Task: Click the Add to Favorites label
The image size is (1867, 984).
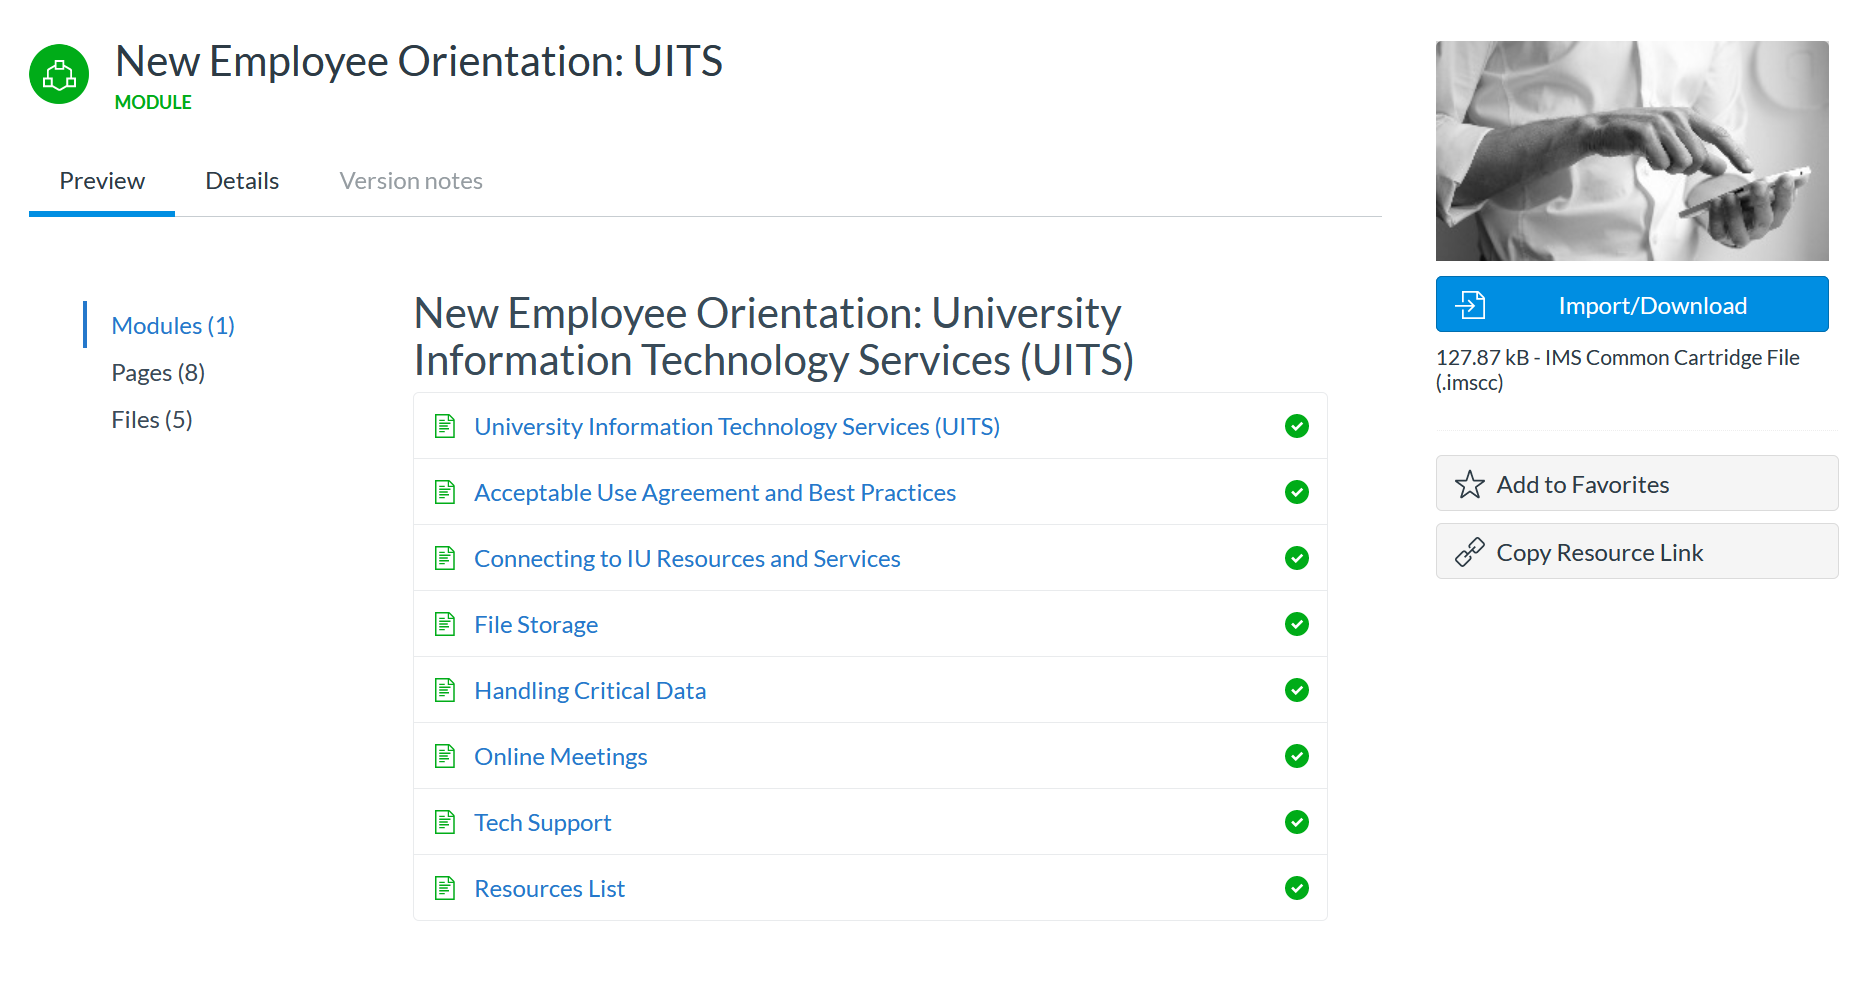Action: click(x=1582, y=484)
